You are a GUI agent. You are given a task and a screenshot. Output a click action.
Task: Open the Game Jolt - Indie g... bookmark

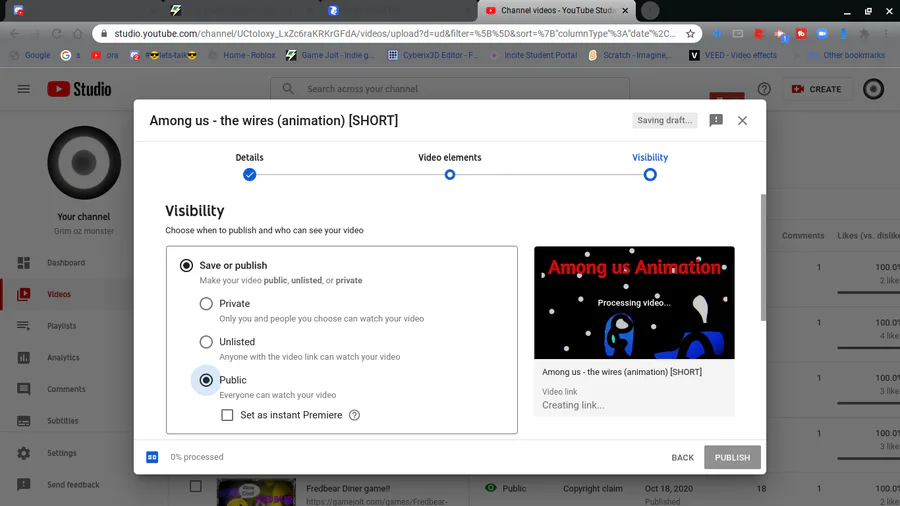331,55
